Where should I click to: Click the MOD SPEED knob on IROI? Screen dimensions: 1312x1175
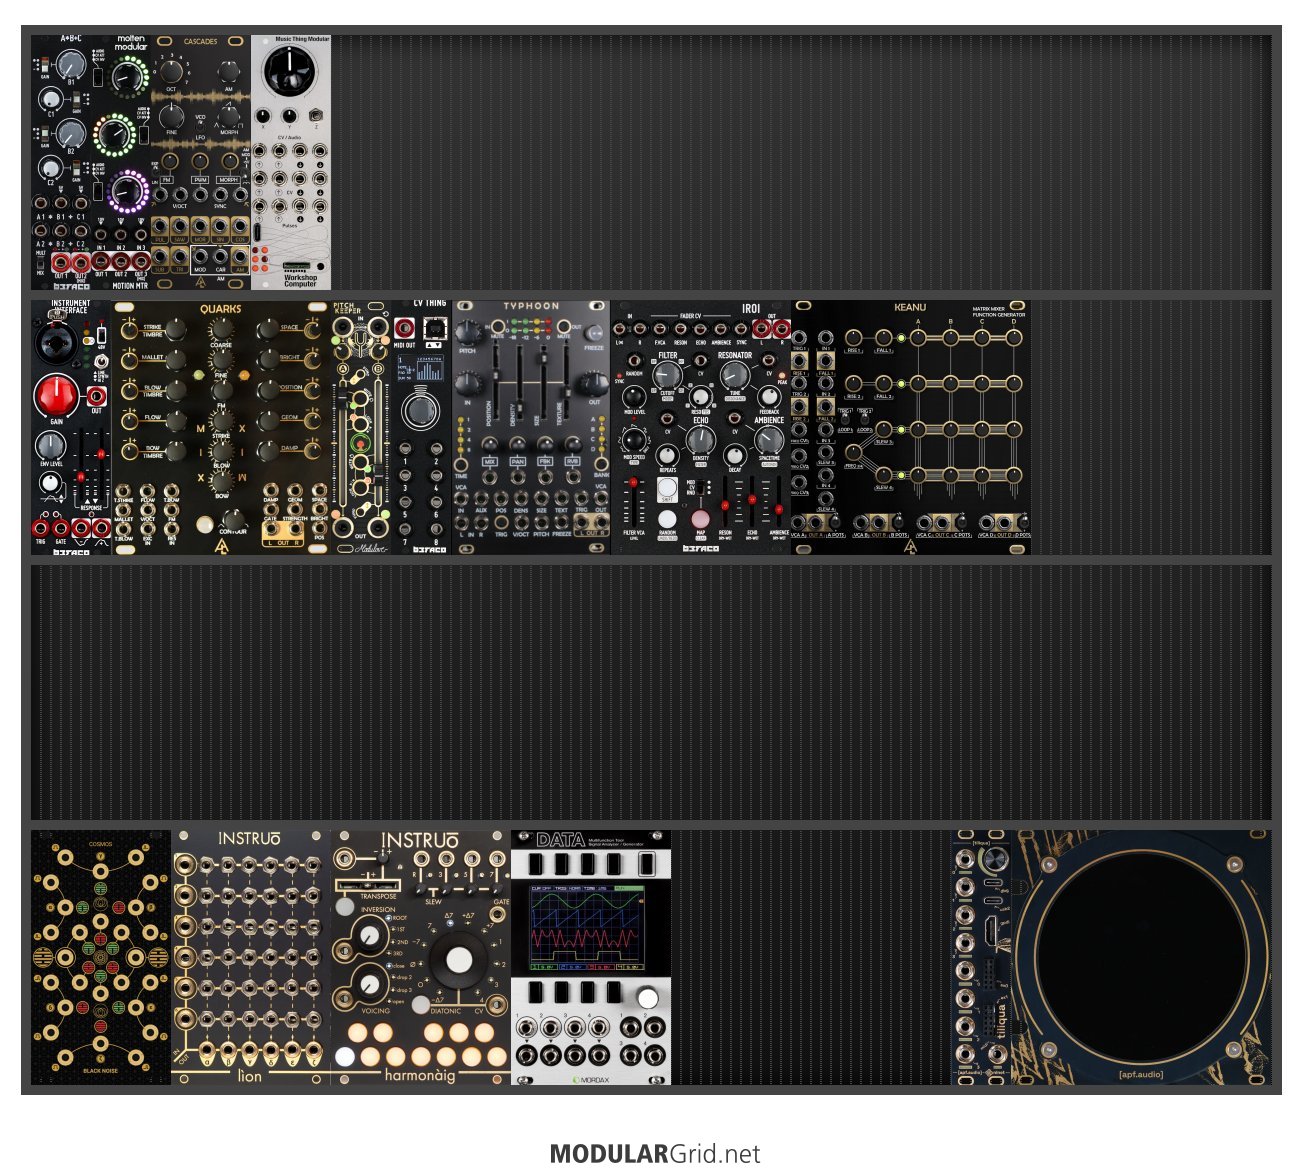[634, 439]
